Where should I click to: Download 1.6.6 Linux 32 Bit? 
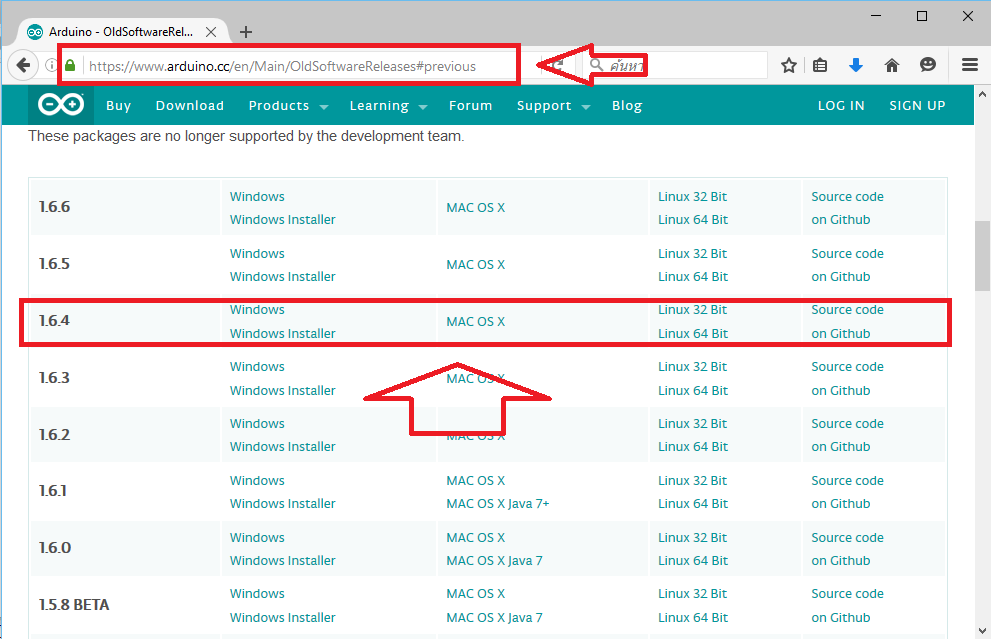click(692, 197)
